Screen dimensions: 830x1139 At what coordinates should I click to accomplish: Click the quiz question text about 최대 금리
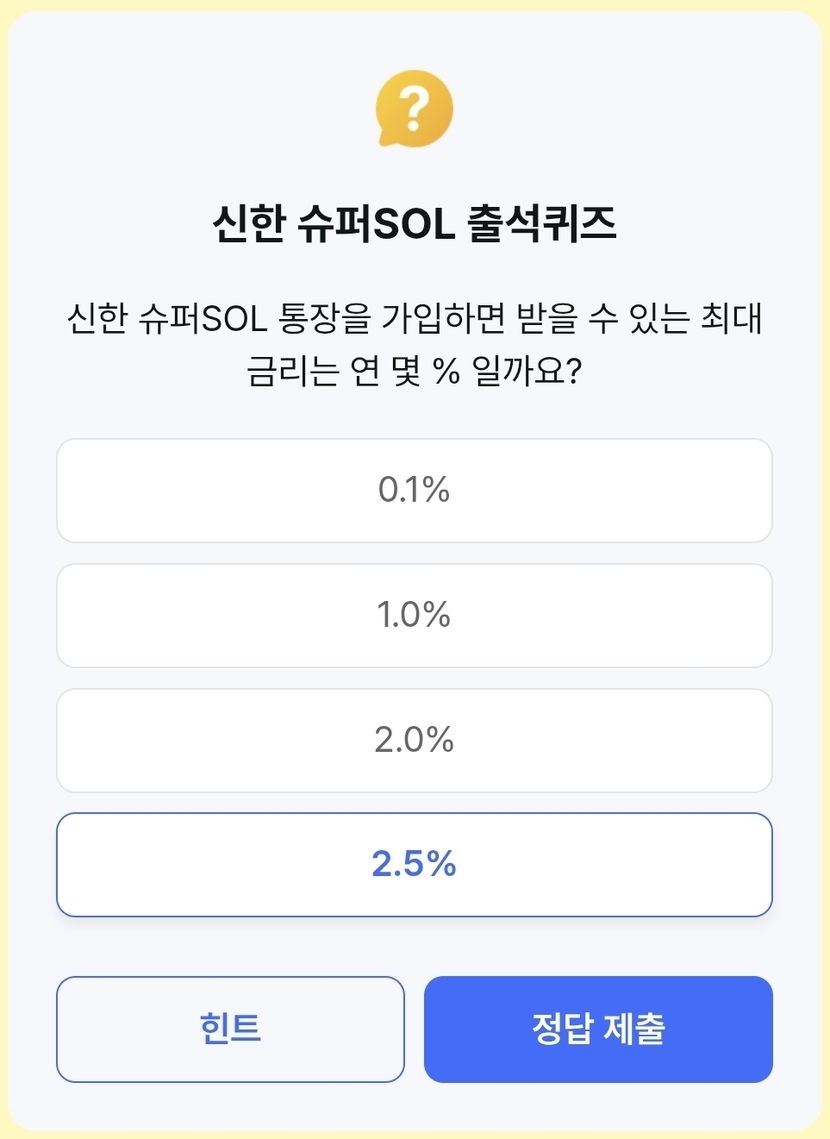[414, 348]
